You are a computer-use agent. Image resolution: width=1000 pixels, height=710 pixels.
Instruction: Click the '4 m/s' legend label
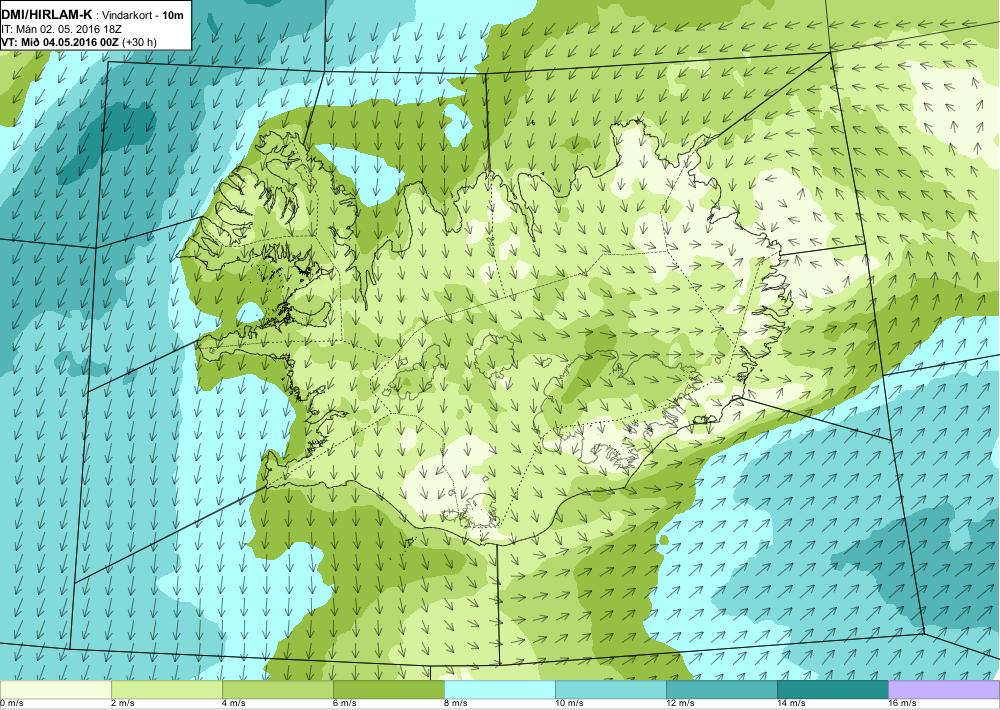pos(234,704)
